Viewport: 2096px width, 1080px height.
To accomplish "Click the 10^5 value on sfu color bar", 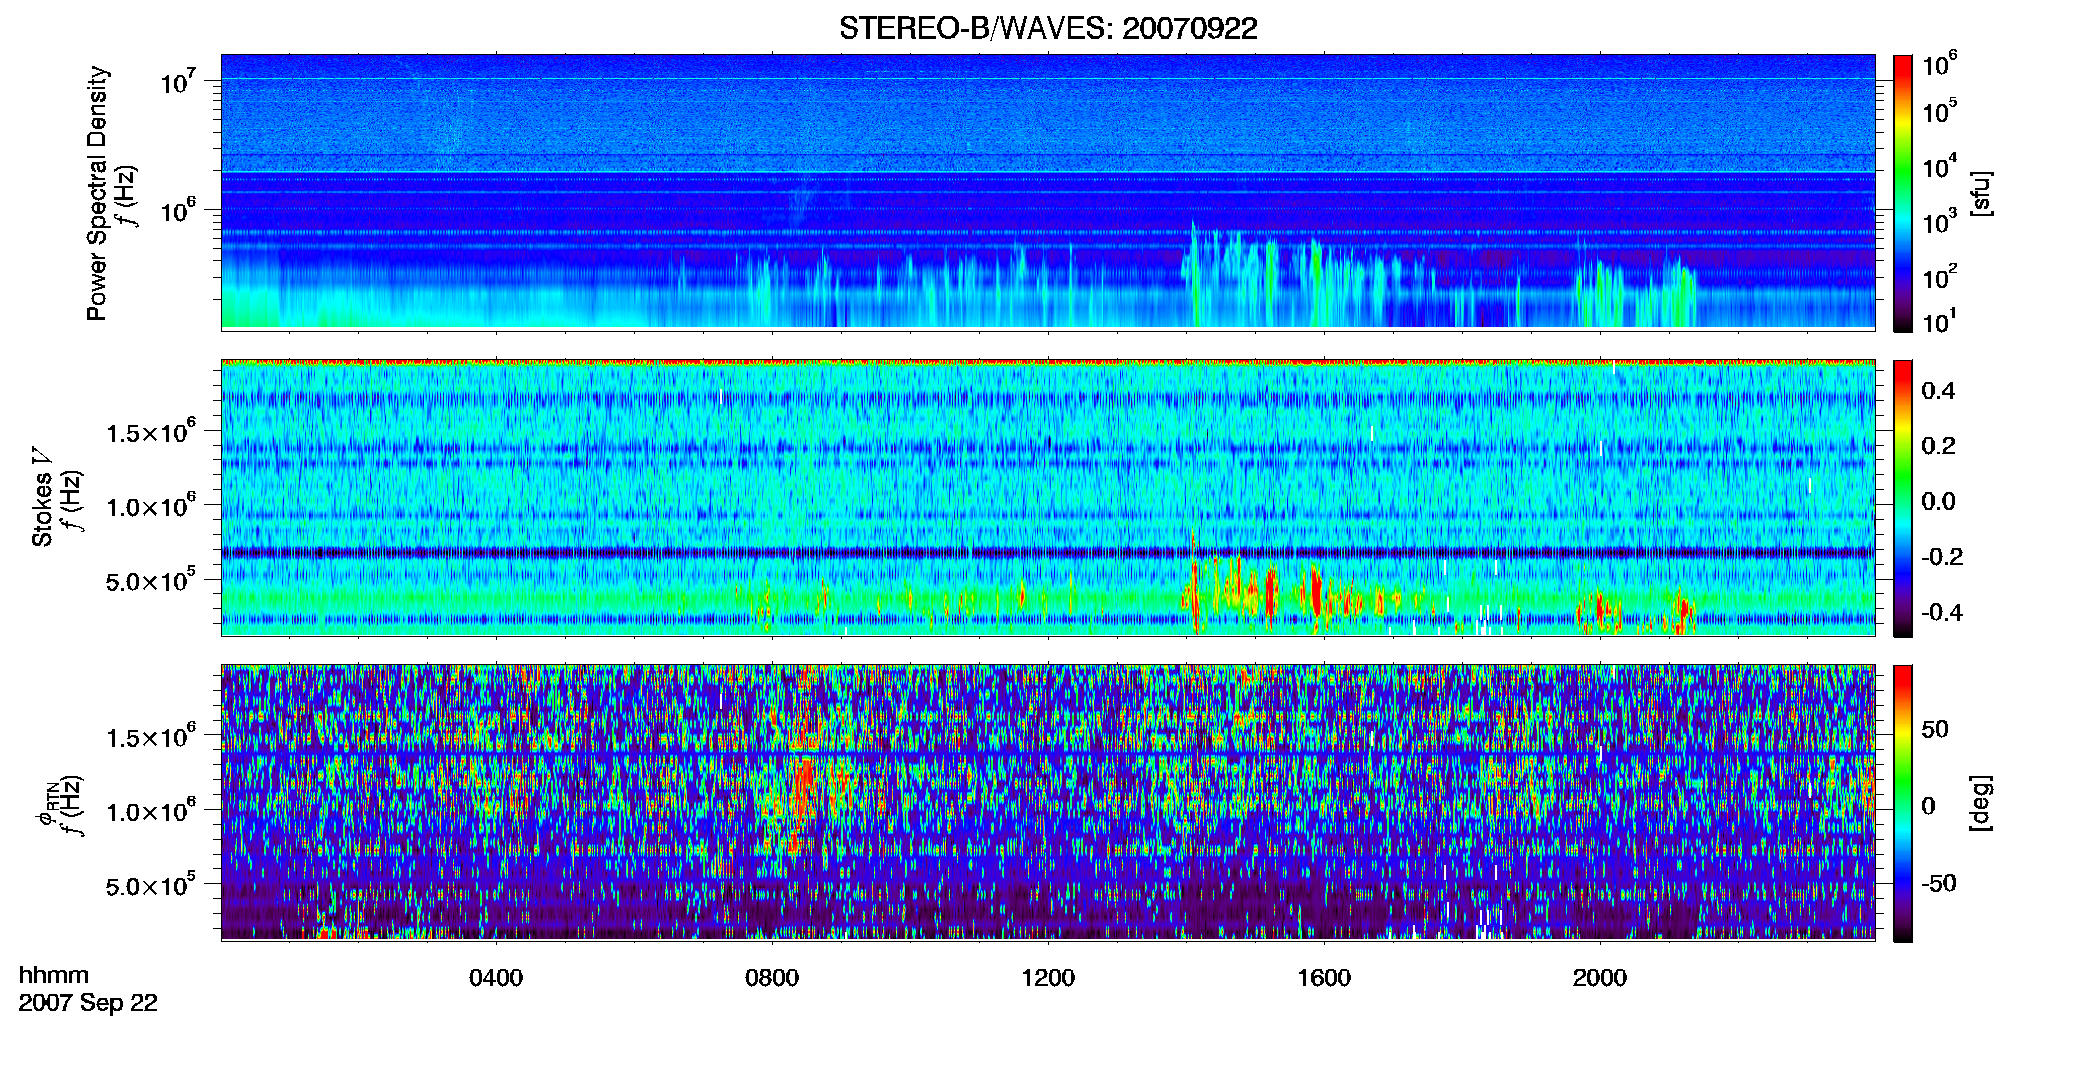I will pos(1939,111).
